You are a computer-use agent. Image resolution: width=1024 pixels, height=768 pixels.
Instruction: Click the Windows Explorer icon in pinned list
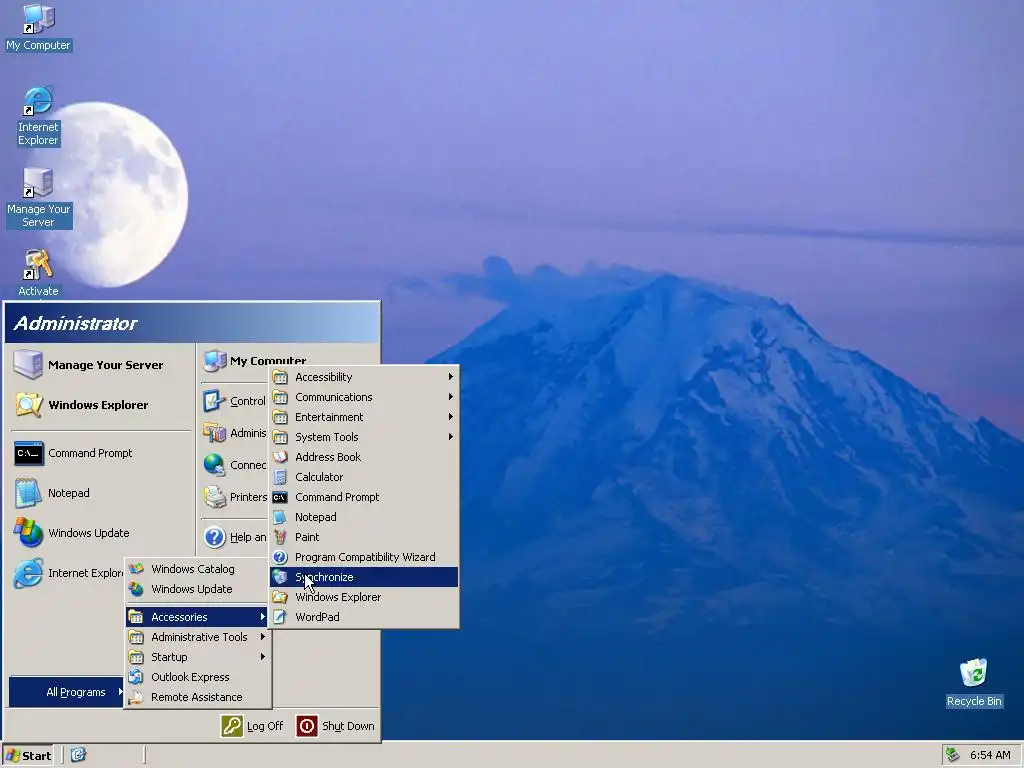click(x=28, y=405)
